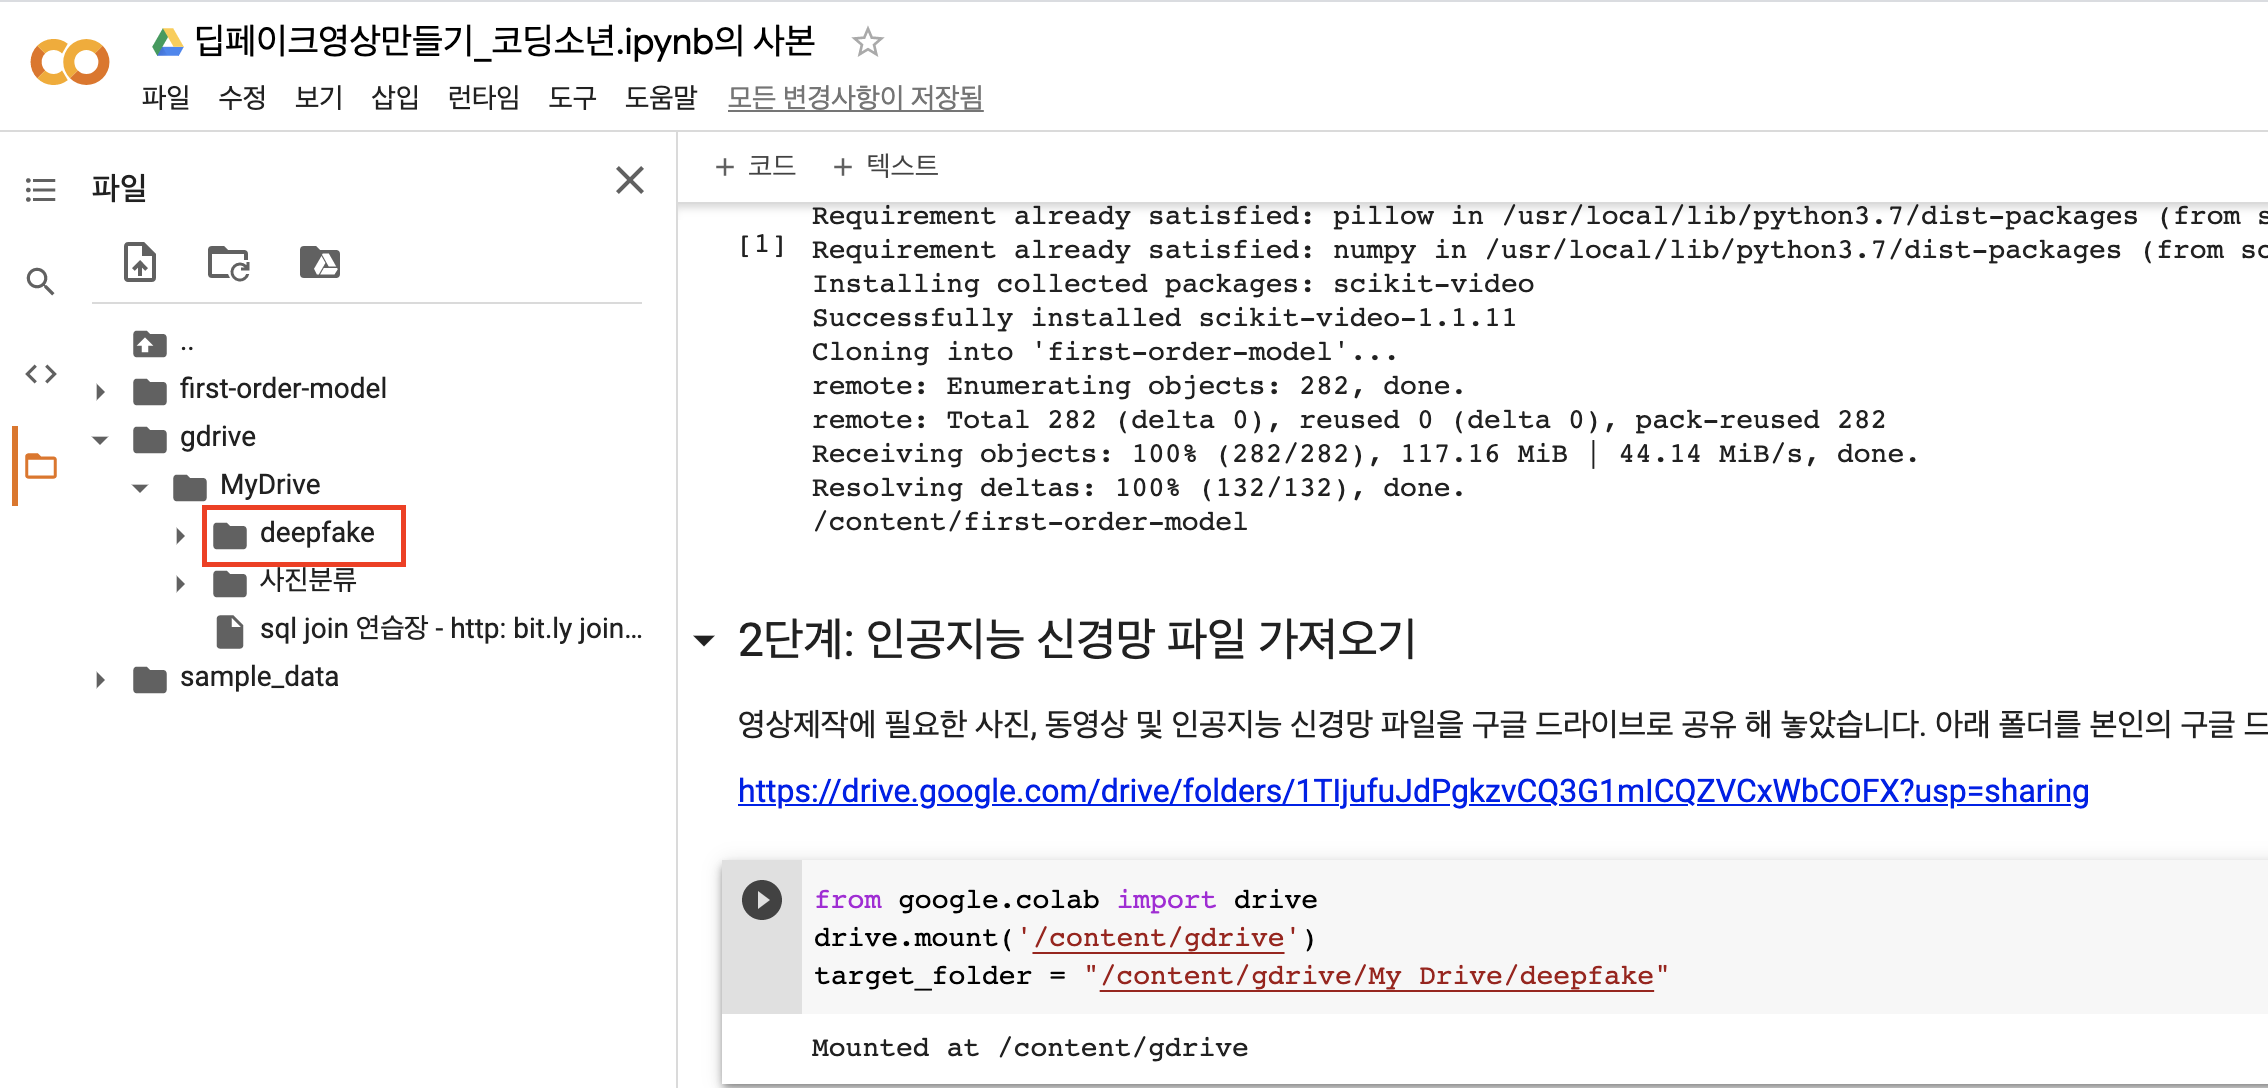Click the upload file icon
2268x1088 pixels.
[x=140, y=263]
